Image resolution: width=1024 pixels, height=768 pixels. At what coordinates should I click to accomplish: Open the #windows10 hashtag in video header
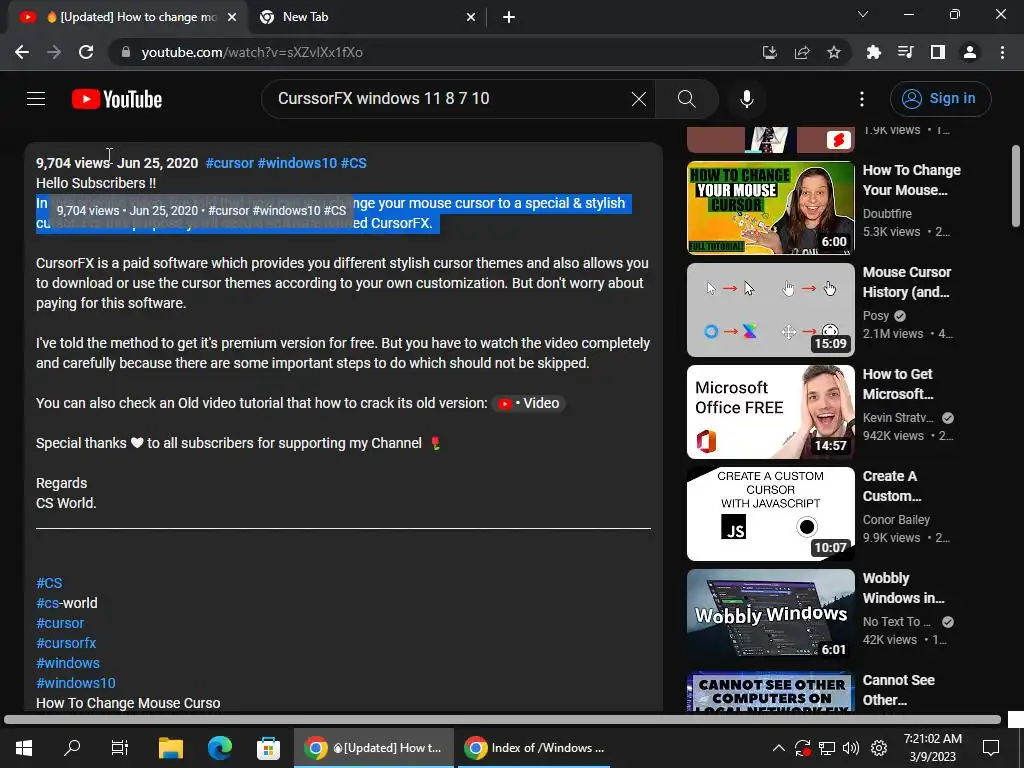click(x=297, y=163)
